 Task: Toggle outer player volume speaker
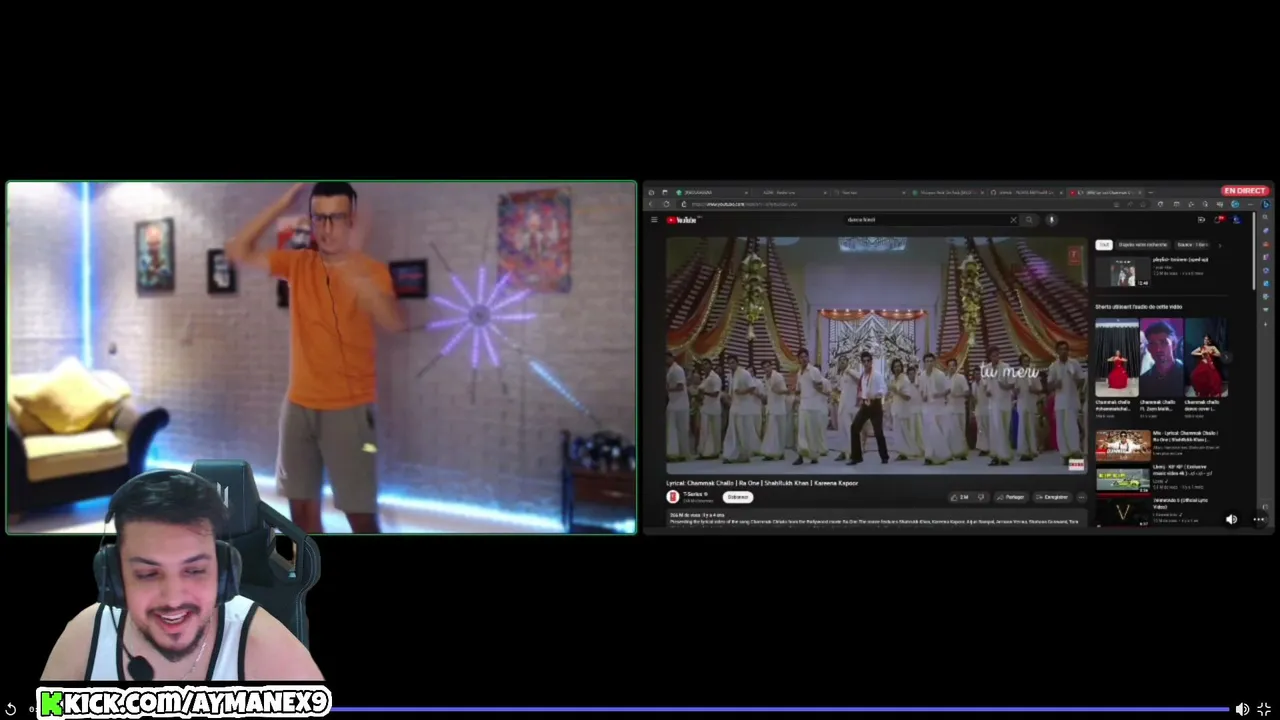click(1242, 709)
